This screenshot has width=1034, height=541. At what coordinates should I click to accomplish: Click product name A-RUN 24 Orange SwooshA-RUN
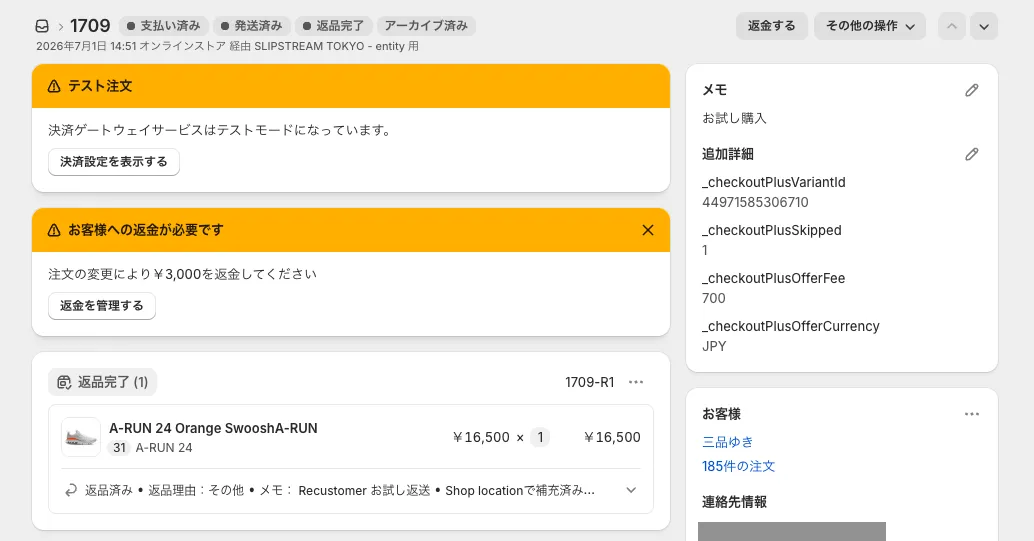point(213,428)
